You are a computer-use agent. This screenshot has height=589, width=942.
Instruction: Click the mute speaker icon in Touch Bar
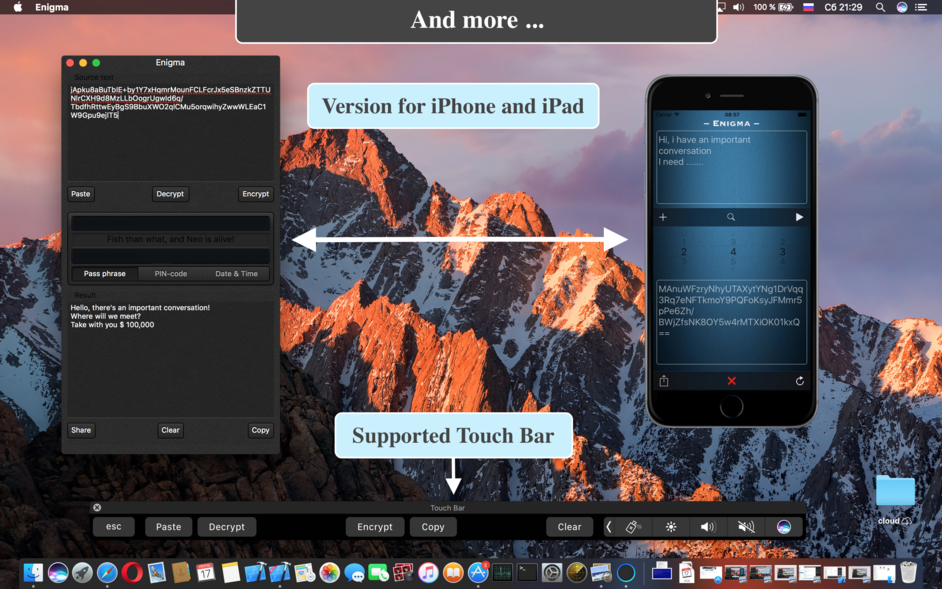746,527
